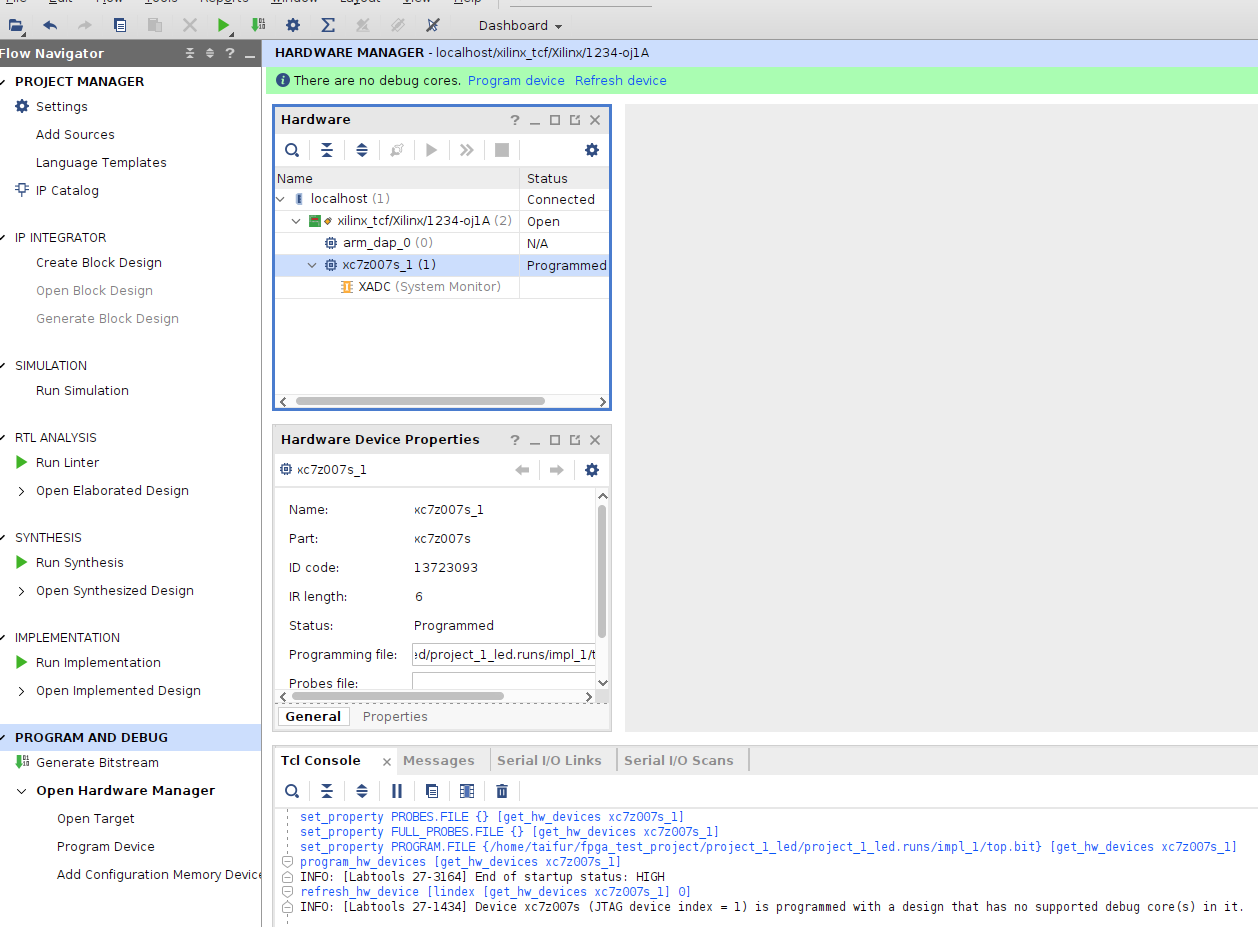Go to previous object in Device Properties
Screen dimensions: 1258x927
pyautogui.click(x=522, y=470)
